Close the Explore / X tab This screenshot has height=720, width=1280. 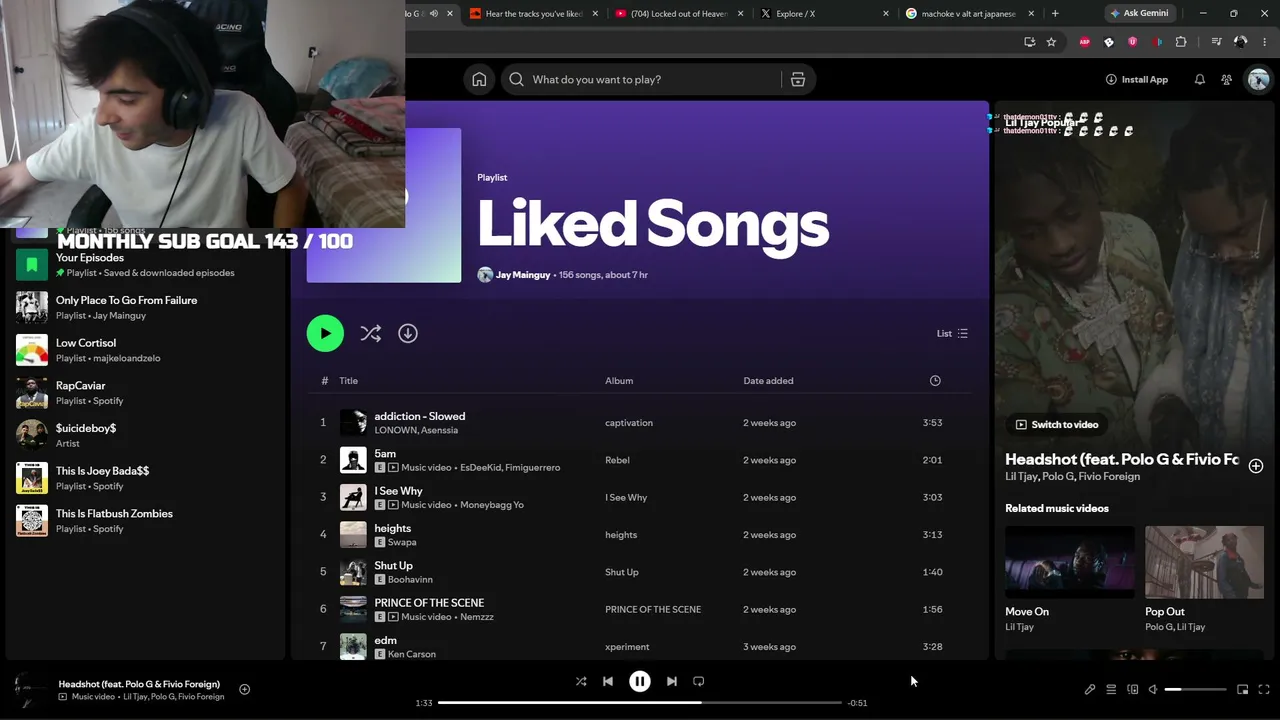coord(886,14)
